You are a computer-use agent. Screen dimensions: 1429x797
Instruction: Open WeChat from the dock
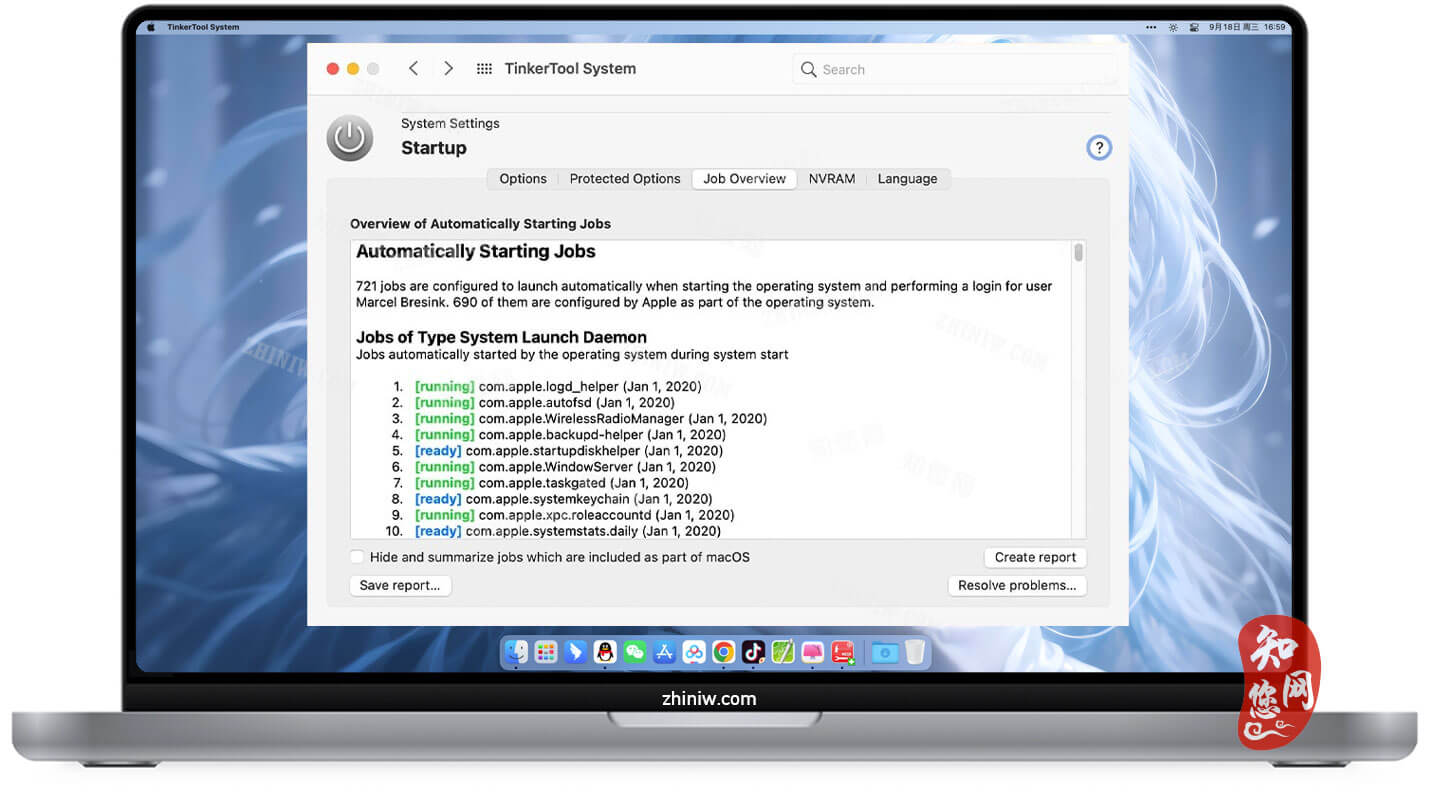pos(634,652)
